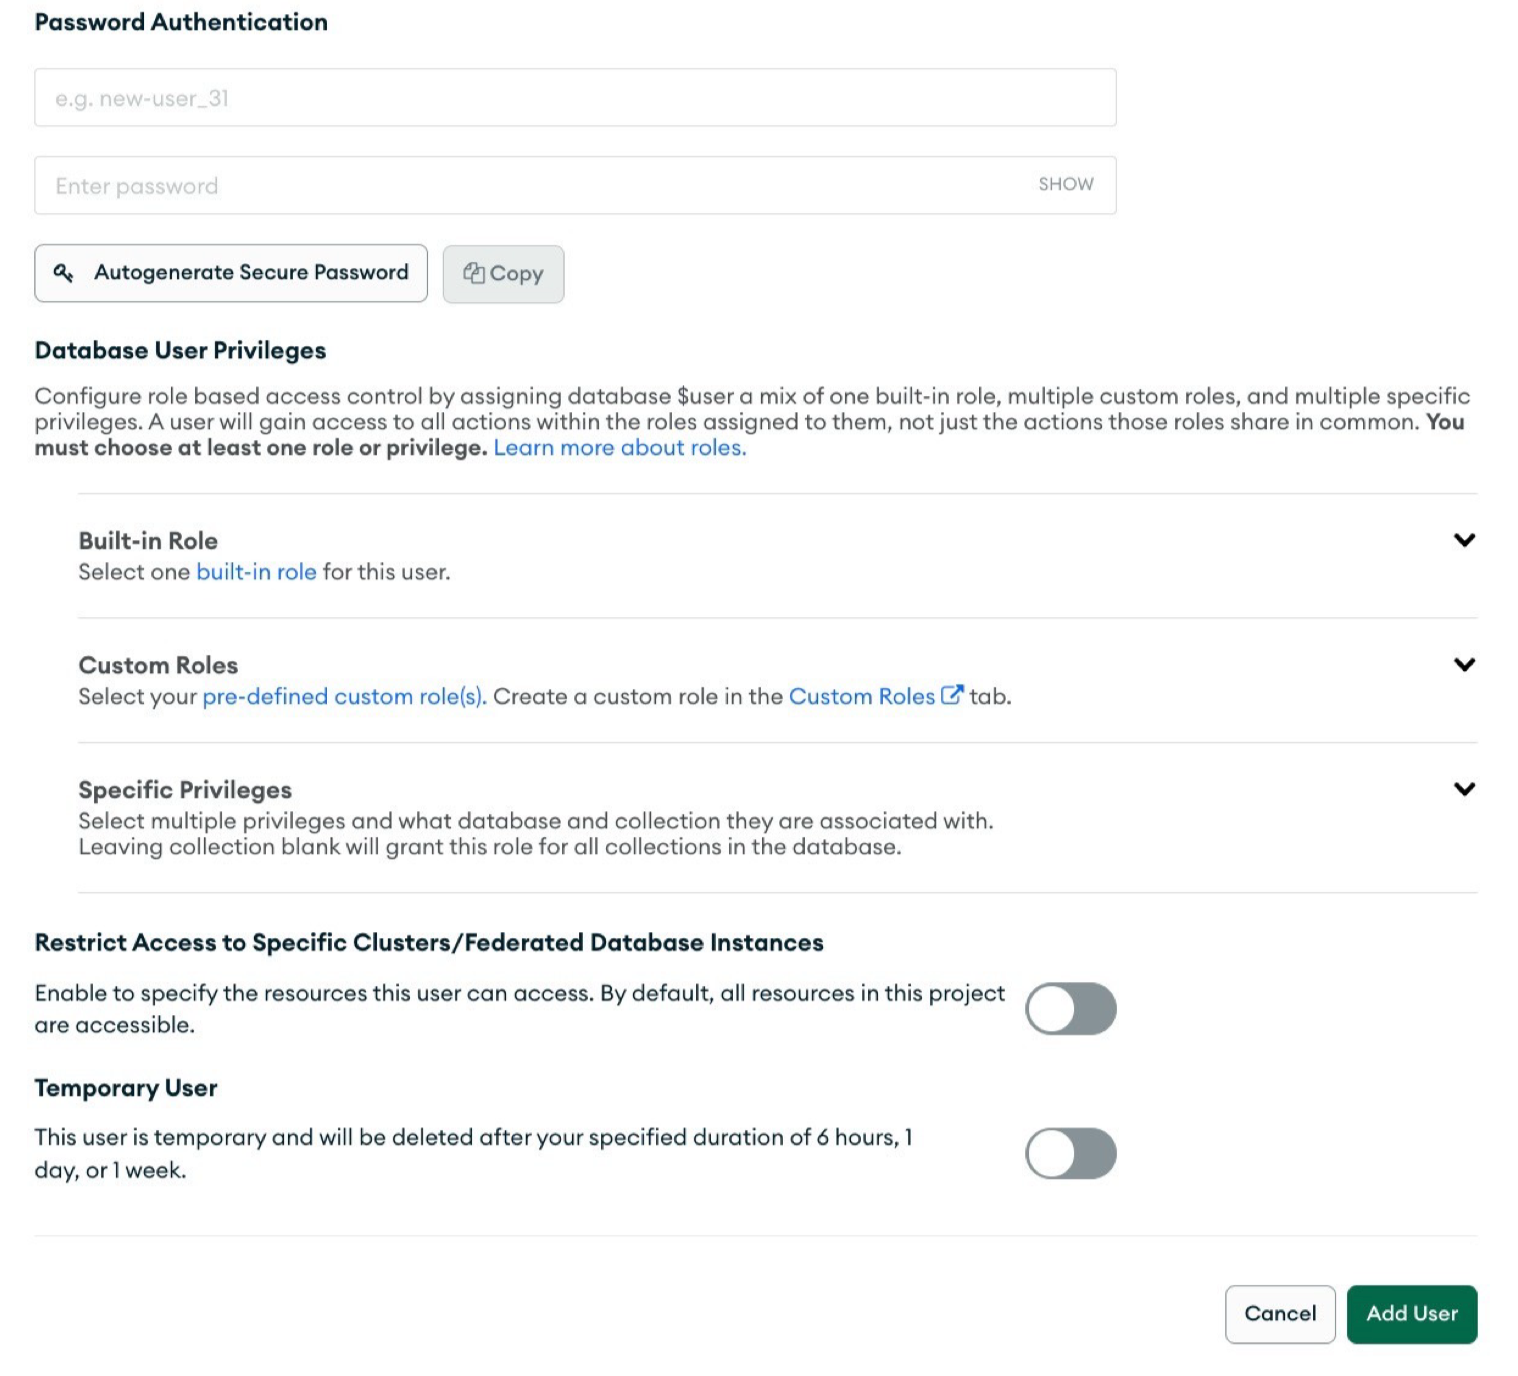1518x1376 pixels.
Task: Open the Learn more about roles link
Action: 619,448
